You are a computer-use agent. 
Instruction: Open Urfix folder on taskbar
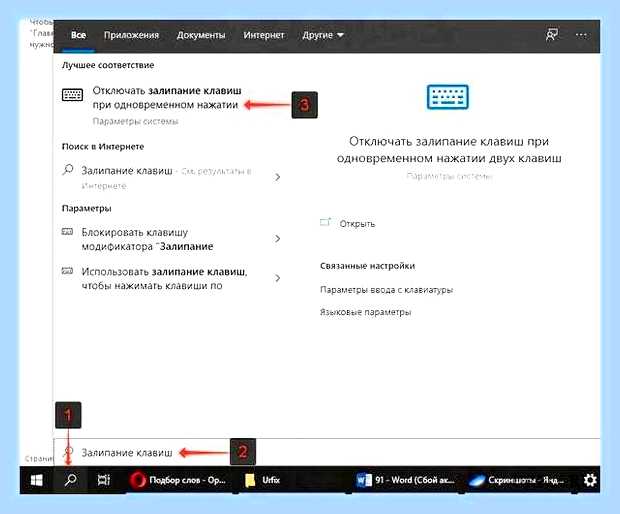263,480
